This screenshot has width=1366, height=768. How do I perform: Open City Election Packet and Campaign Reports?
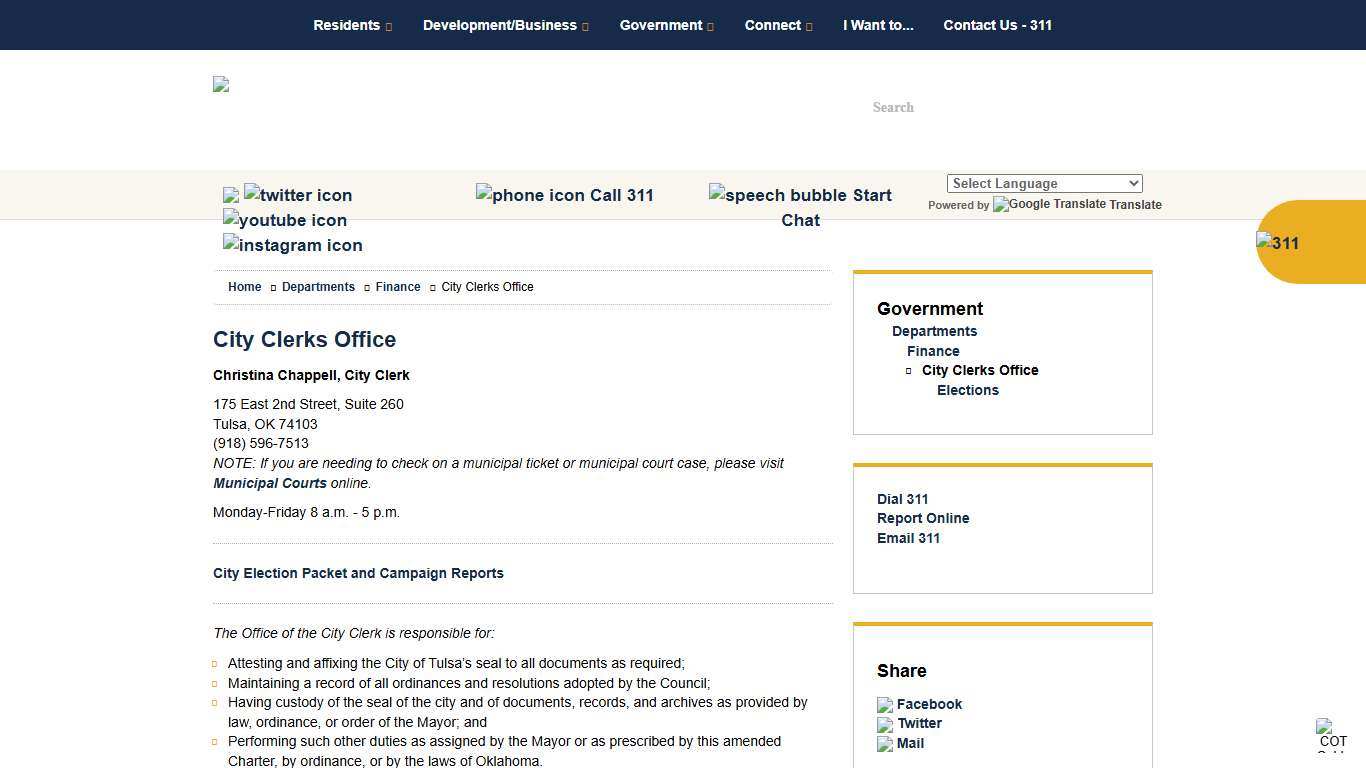358,573
